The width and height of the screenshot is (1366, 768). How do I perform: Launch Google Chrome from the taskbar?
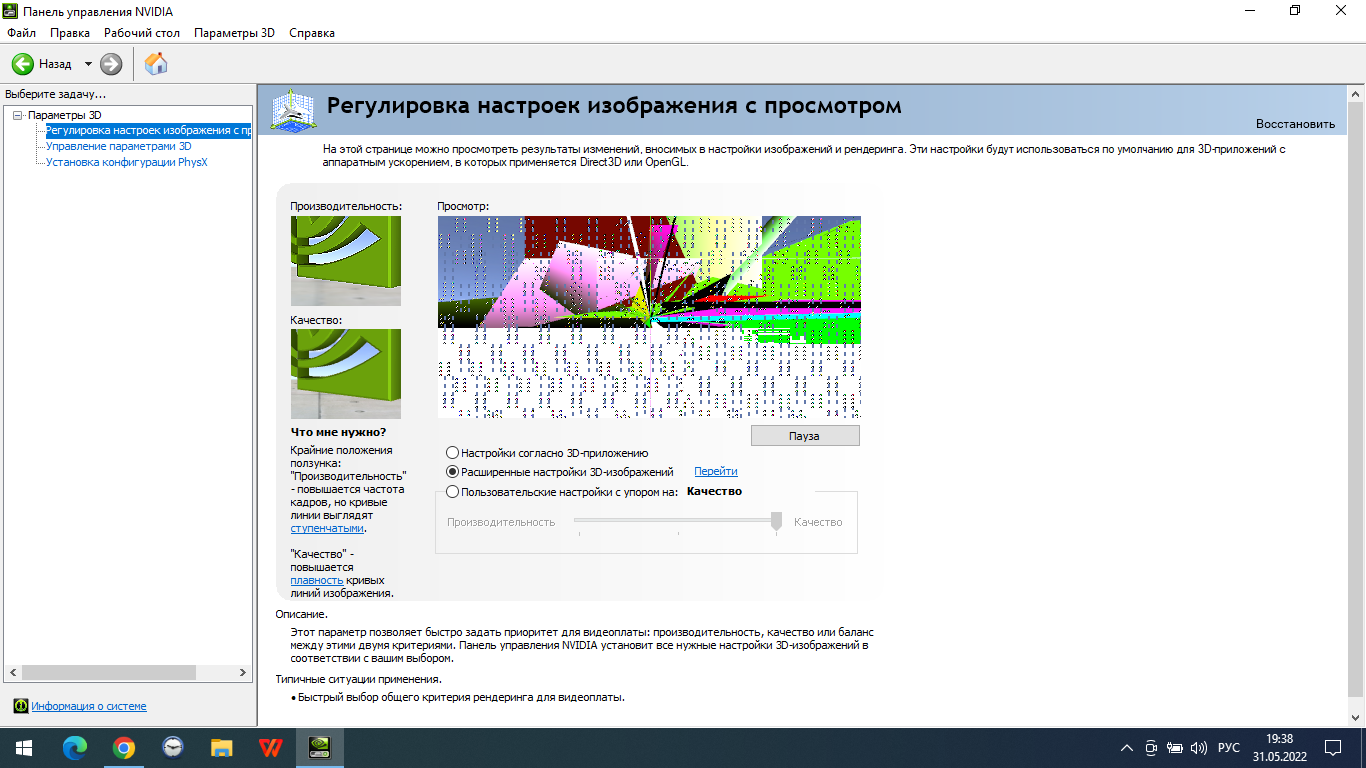(x=124, y=748)
